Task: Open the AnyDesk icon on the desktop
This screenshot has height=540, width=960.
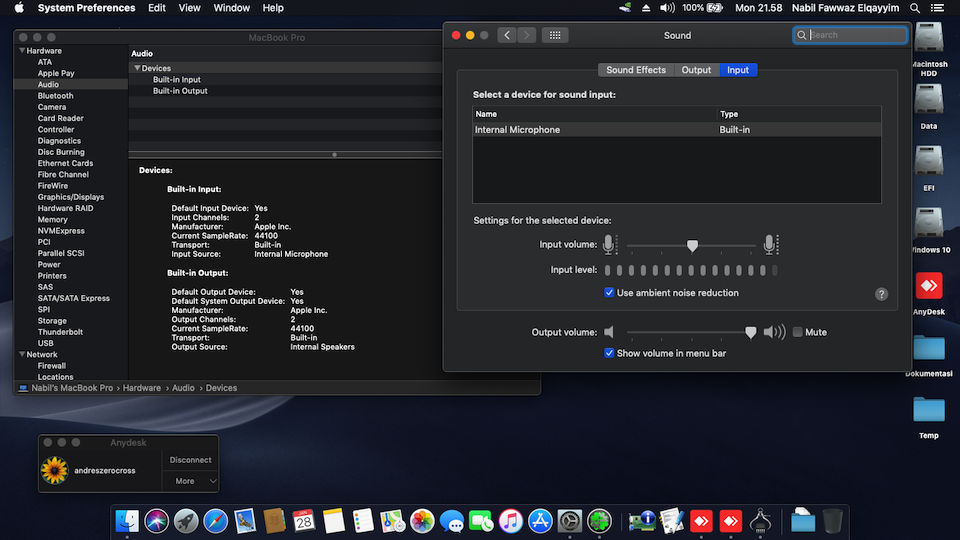Action: (x=929, y=287)
